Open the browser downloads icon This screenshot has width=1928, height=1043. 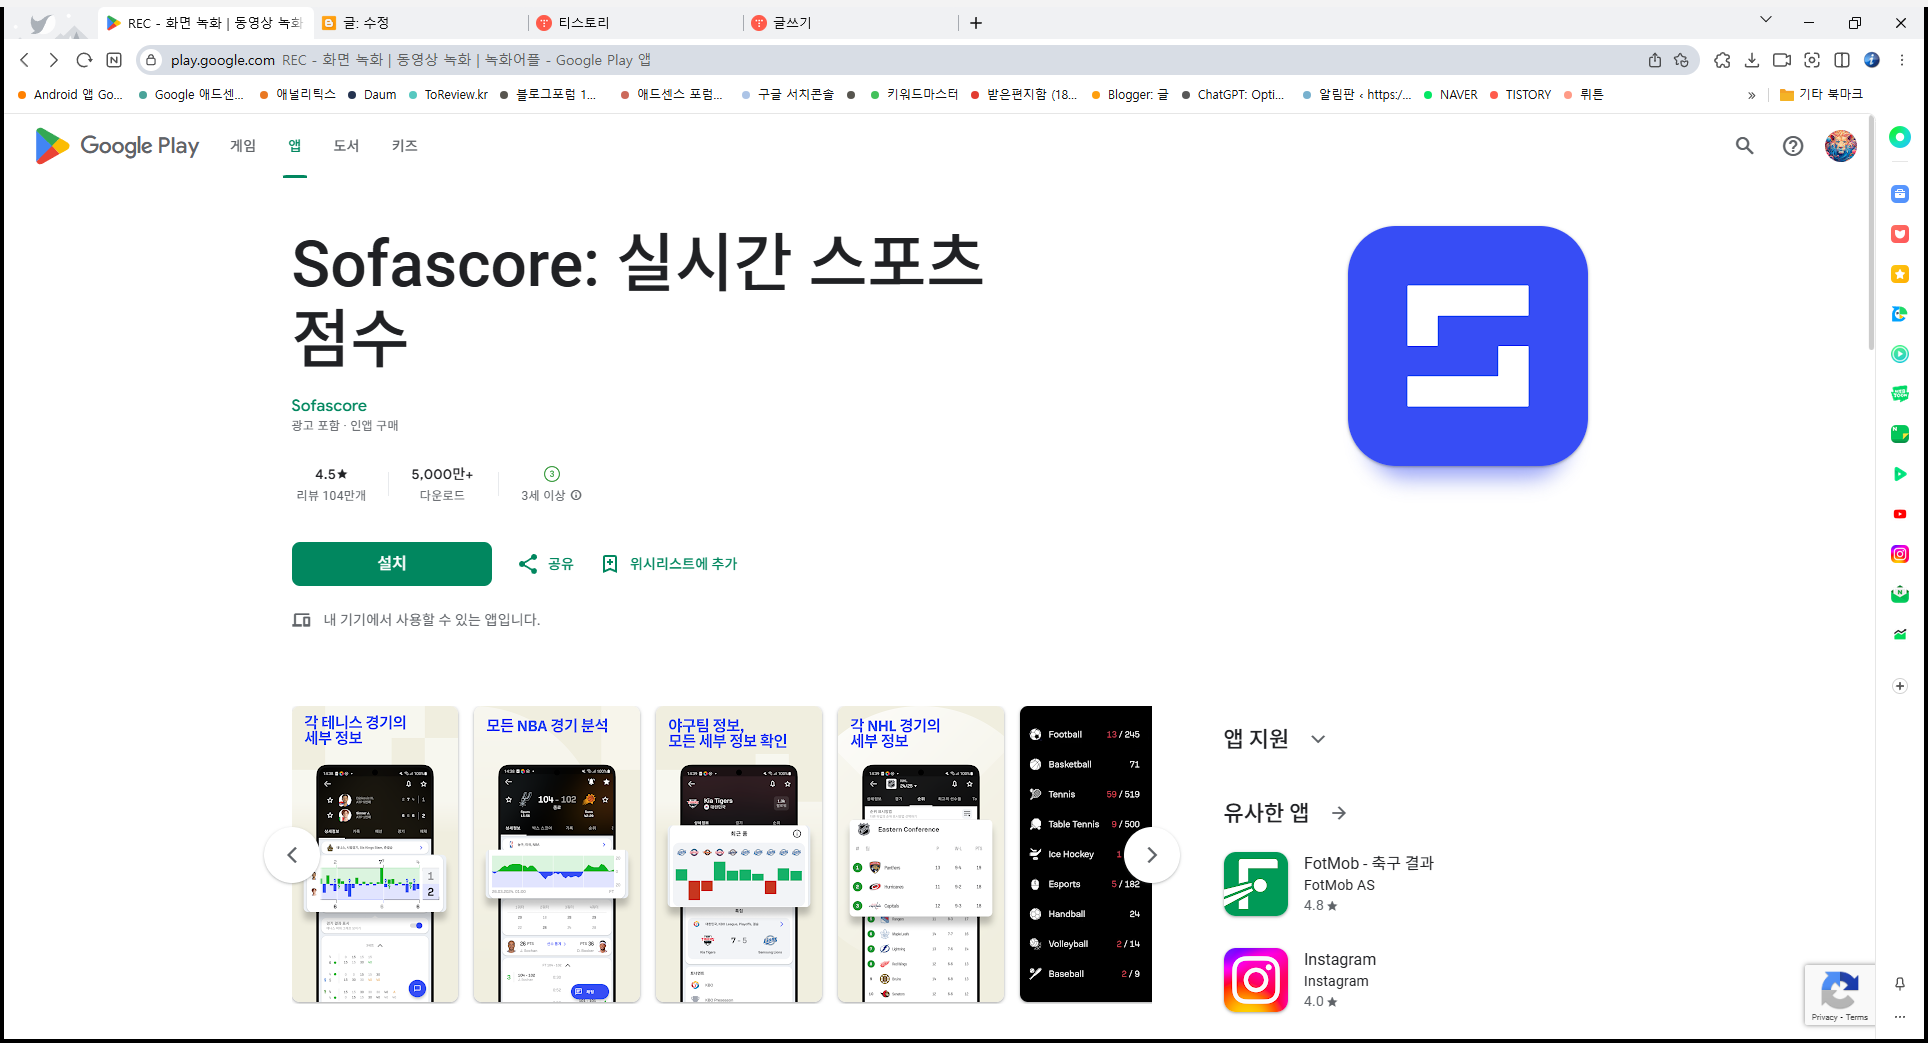1752,60
